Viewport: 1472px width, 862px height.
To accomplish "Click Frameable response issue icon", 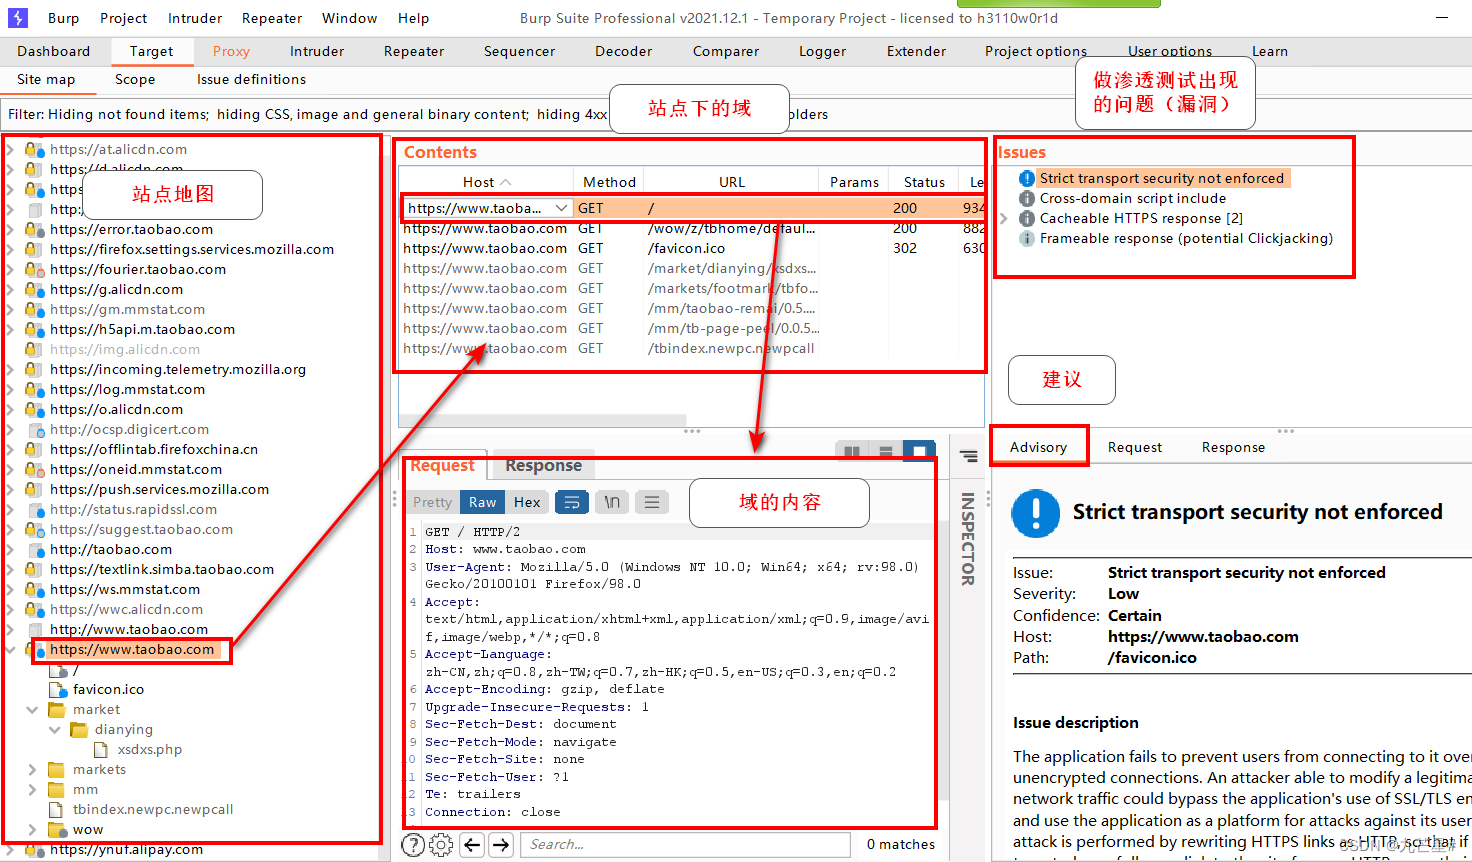I will click(1027, 238).
